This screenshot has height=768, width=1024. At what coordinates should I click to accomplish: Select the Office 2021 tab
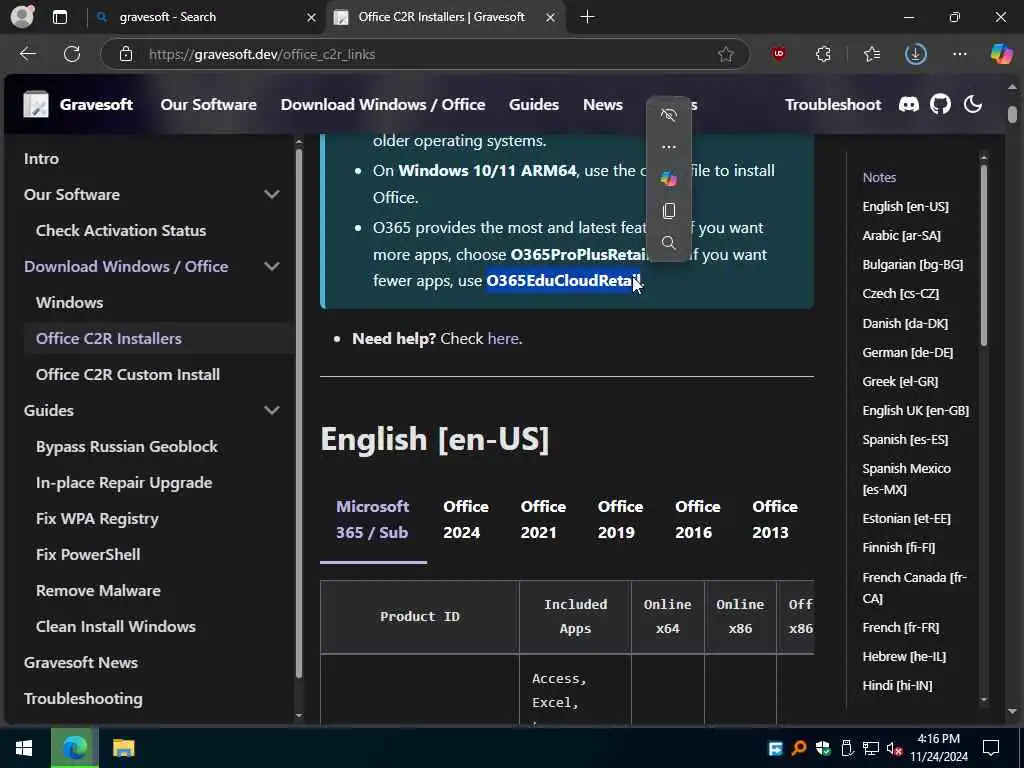pyautogui.click(x=543, y=520)
